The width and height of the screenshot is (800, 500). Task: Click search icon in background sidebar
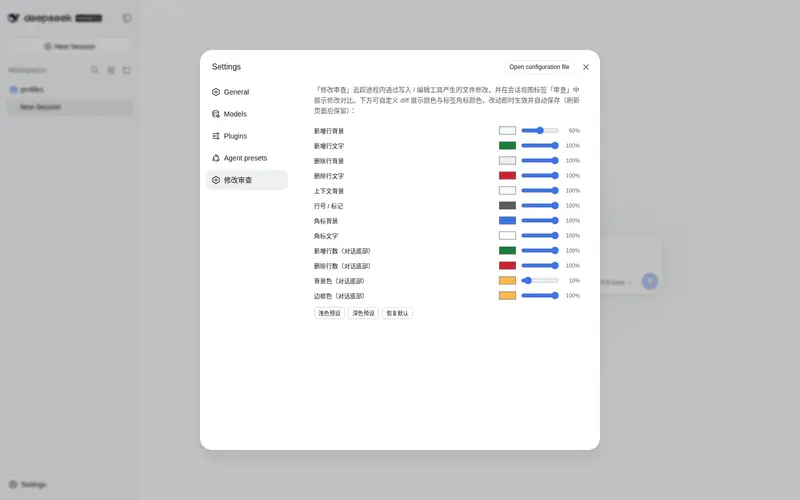94,70
